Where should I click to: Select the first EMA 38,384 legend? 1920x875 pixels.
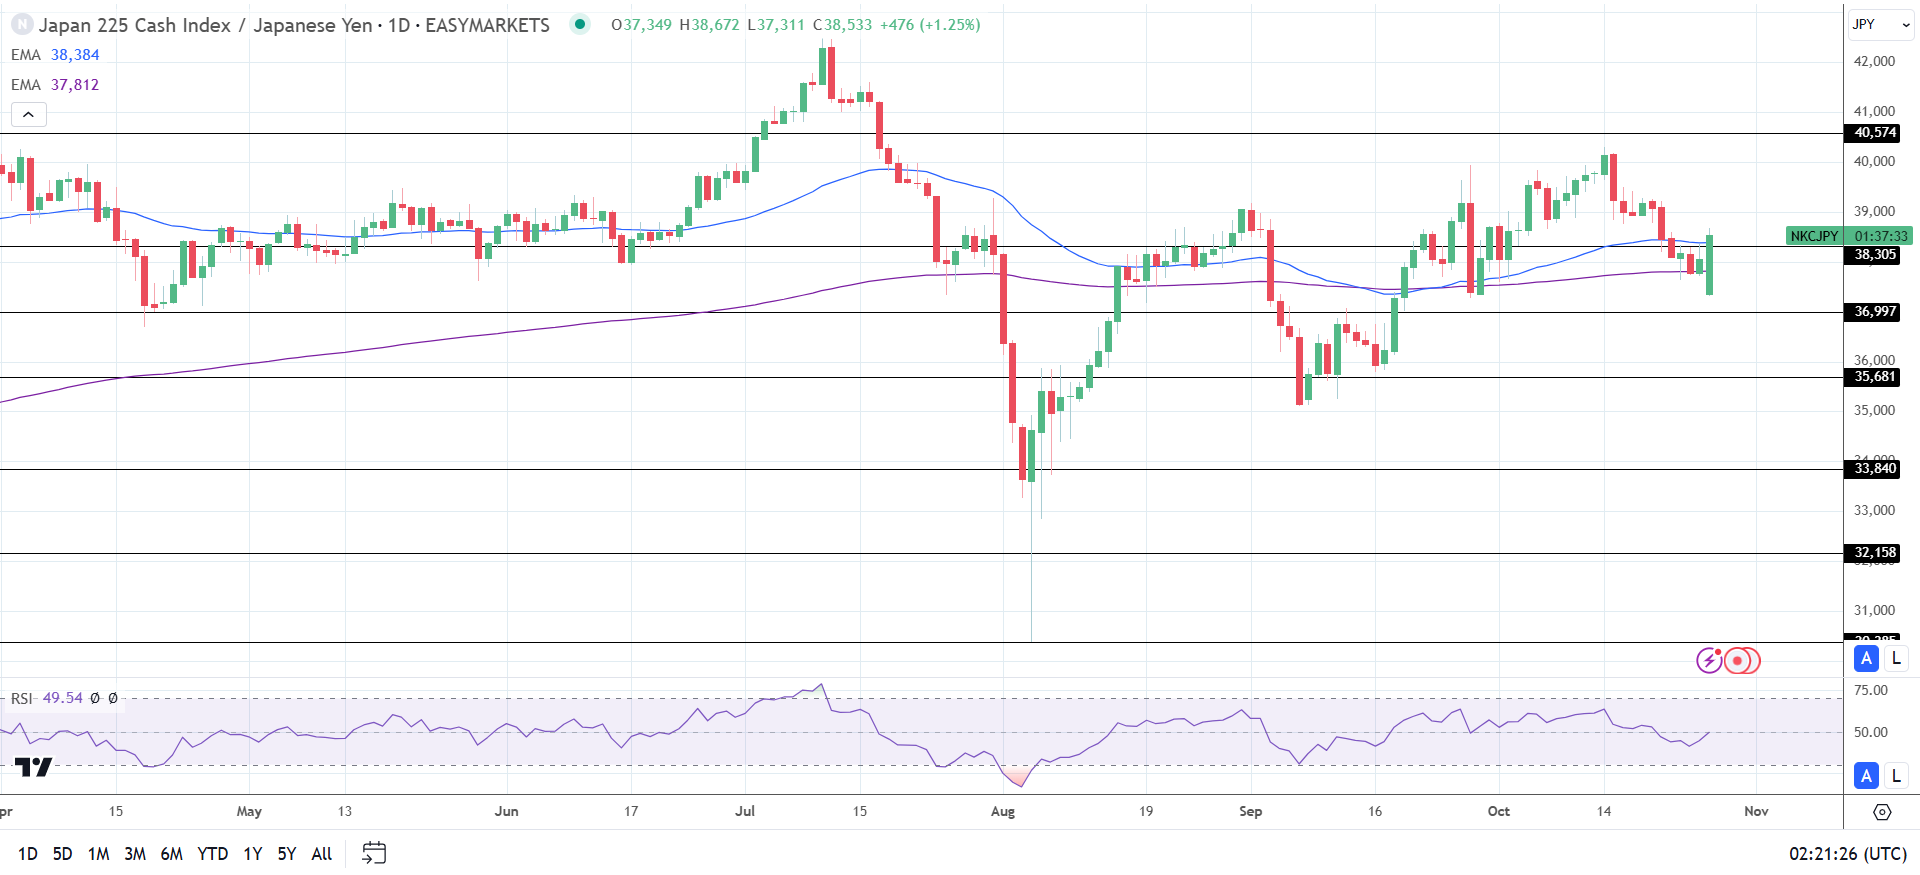[55, 55]
